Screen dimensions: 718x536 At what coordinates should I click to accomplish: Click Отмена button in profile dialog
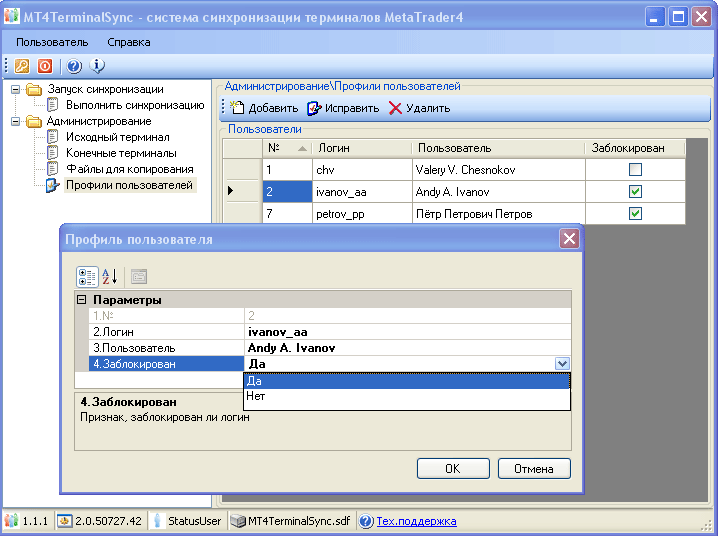click(x=534, y=469)
